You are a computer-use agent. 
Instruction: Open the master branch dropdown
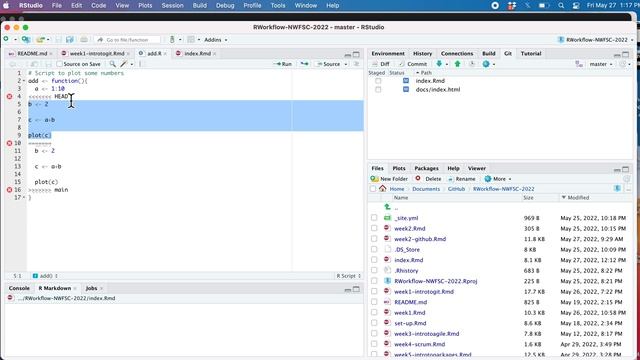601,64
